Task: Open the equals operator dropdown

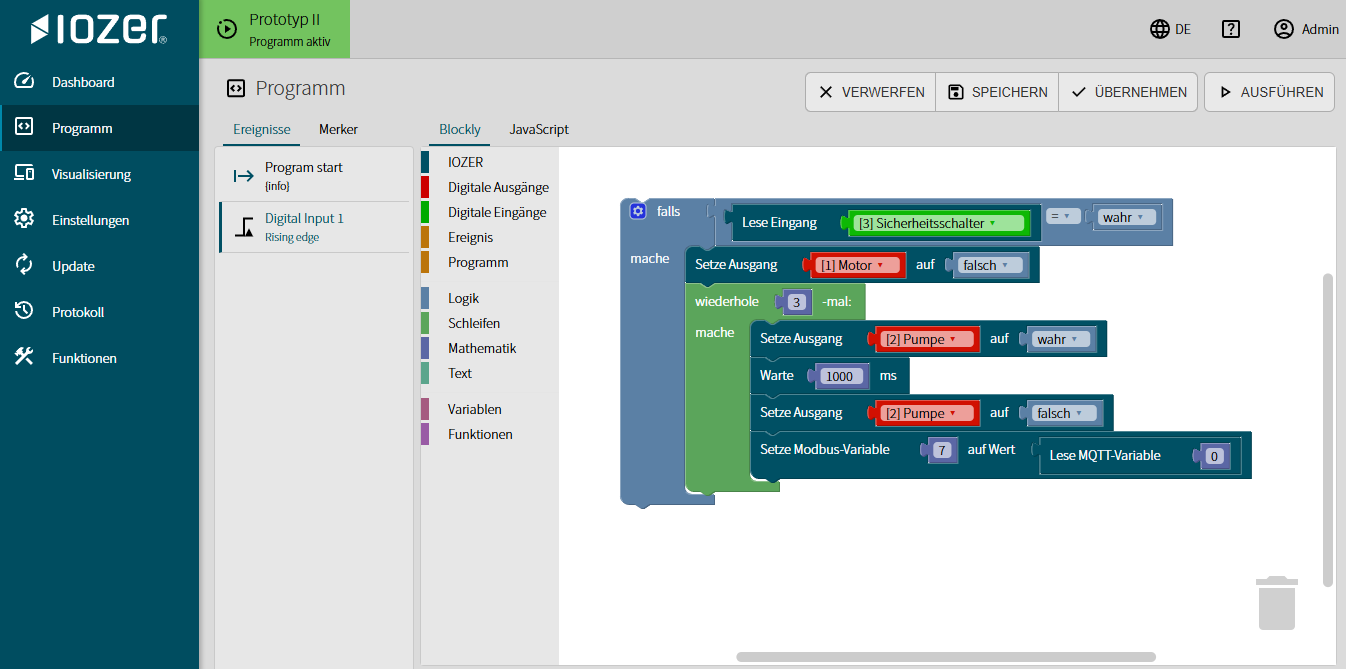Action: pos(1059,216)
